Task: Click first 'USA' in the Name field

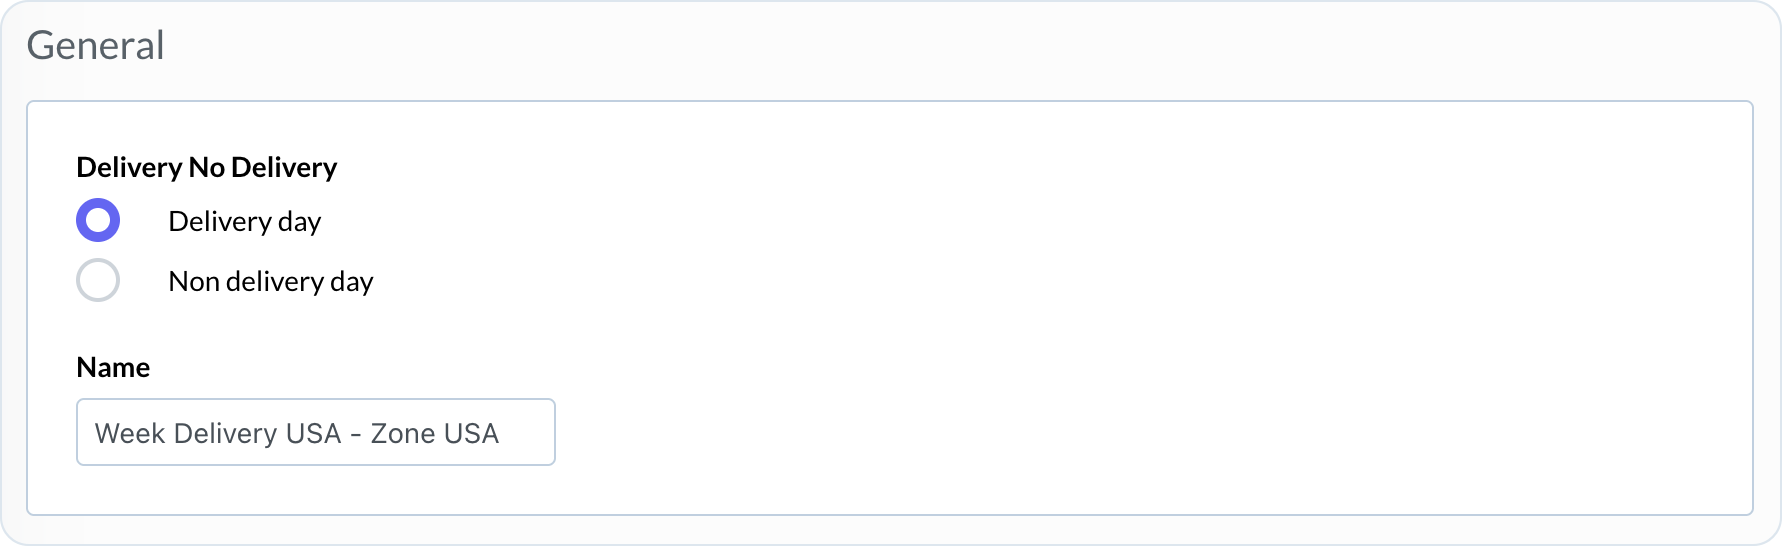Action: [x=313, y=433]
